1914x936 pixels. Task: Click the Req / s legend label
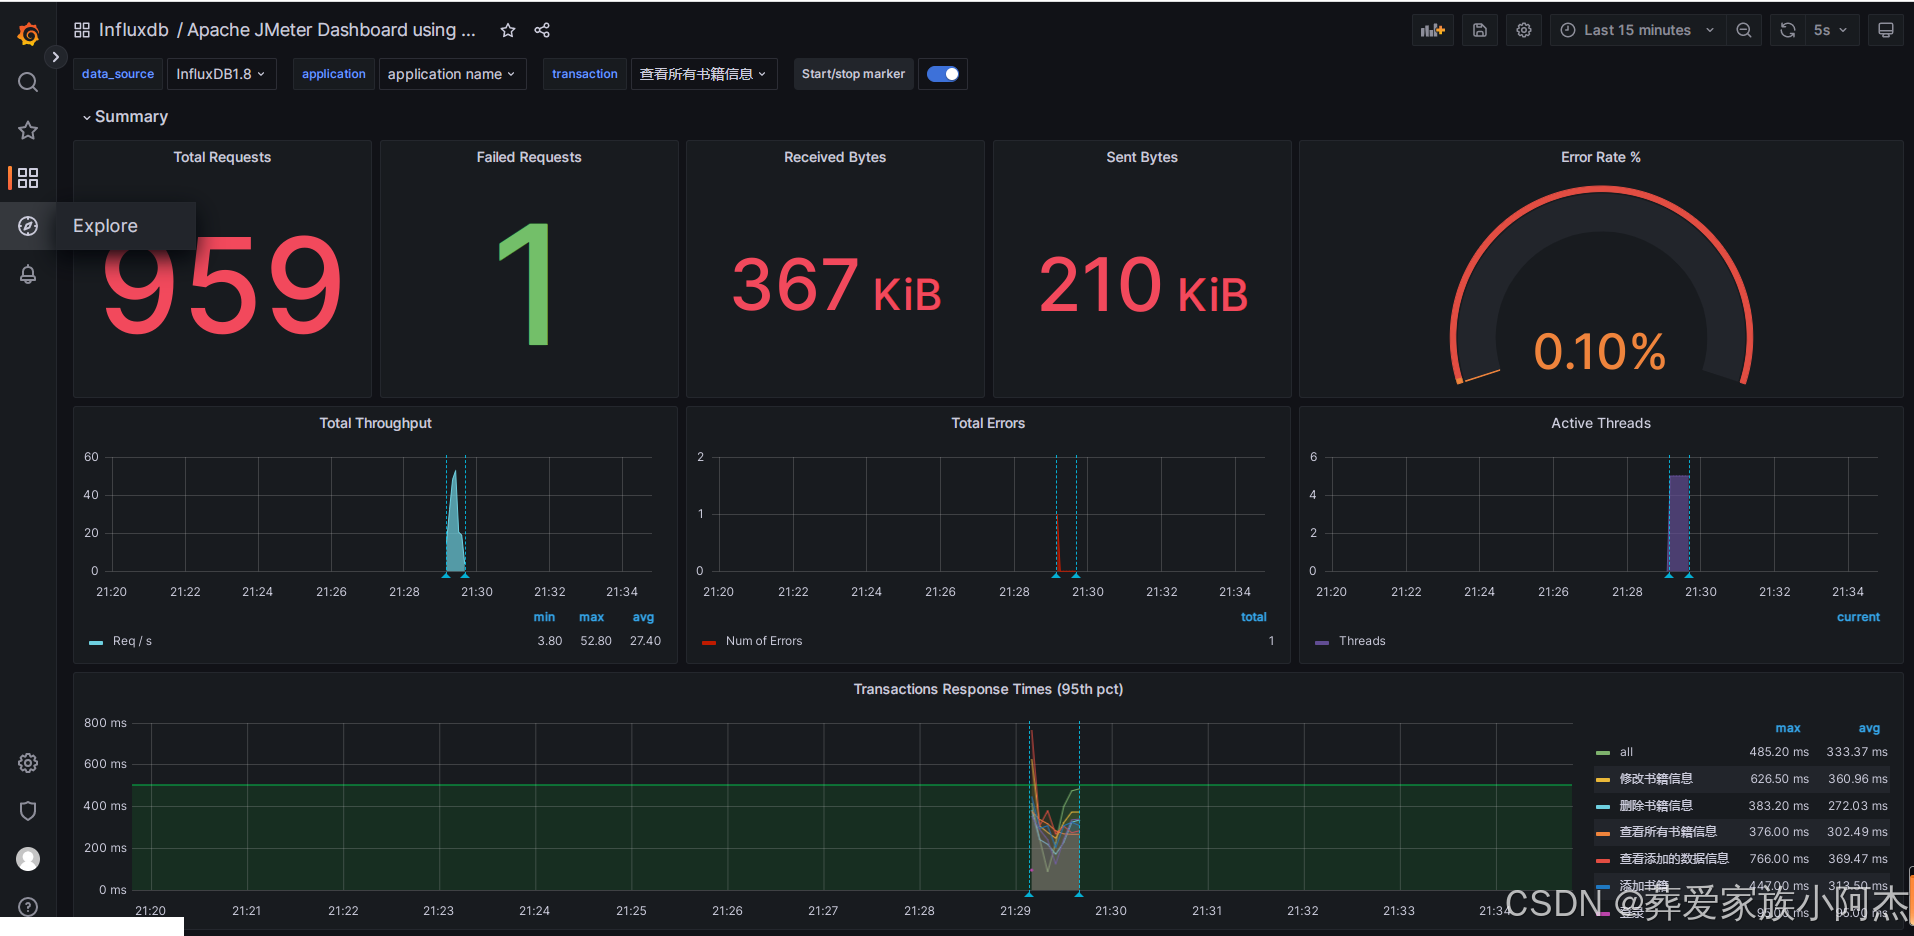coord(132,641)
